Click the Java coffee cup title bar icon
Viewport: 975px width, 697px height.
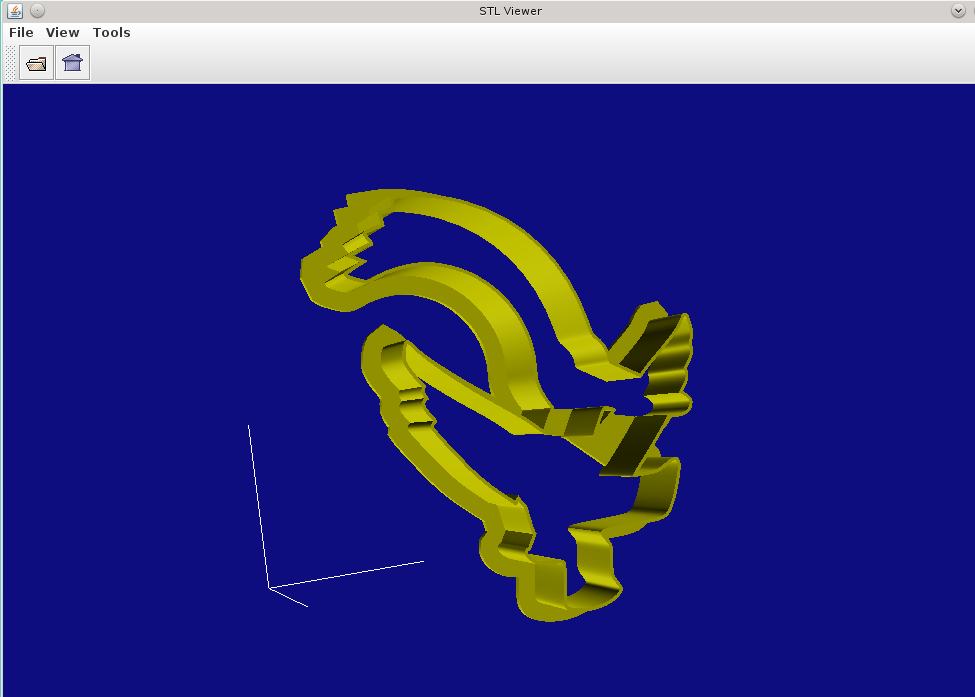tap(14, 10)
